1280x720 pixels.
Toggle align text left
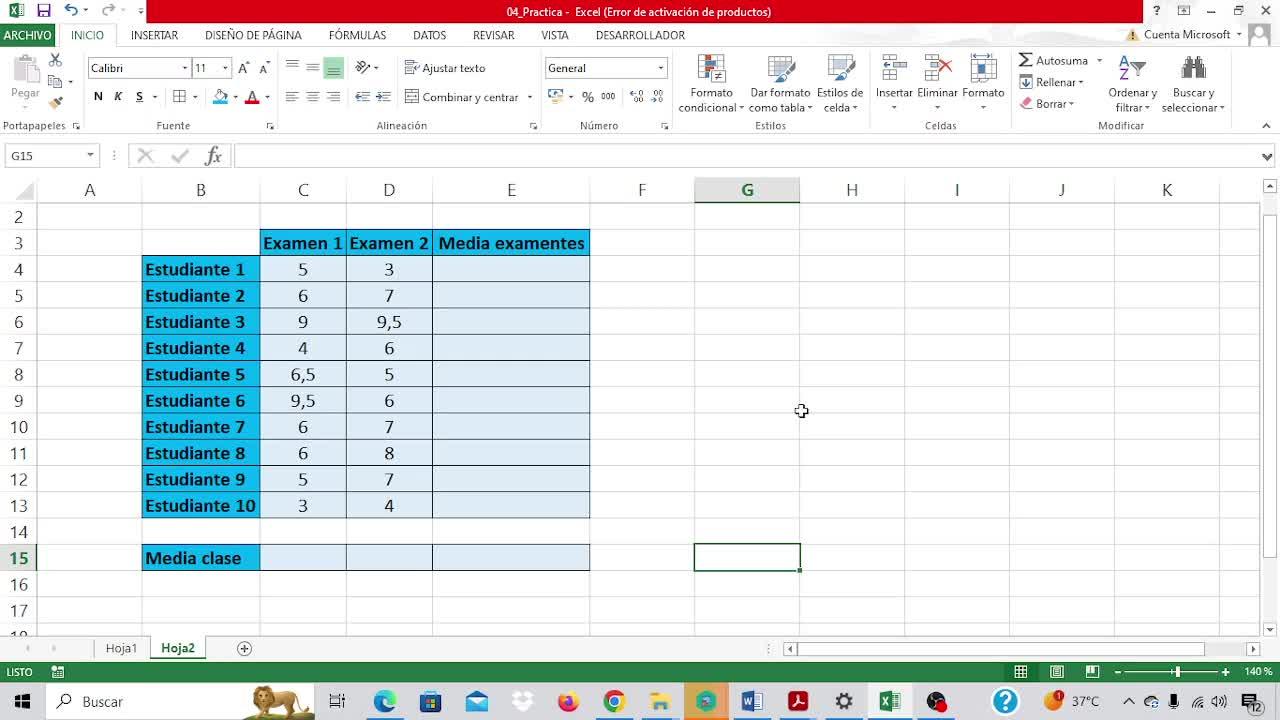click(x=292, y=97)
